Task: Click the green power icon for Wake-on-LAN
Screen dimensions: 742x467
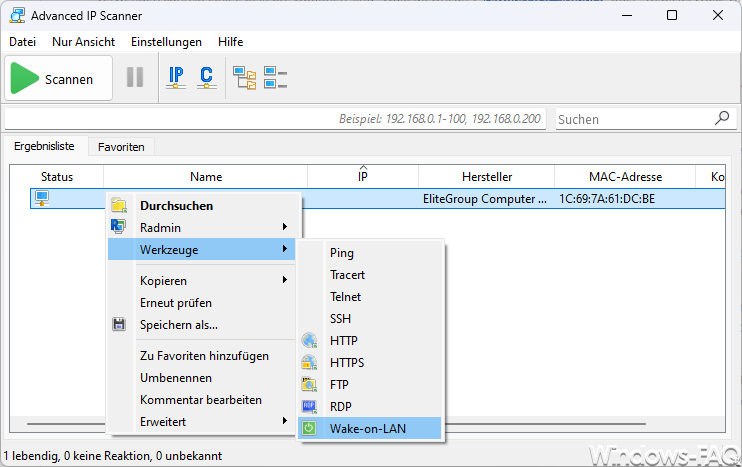Action: (x=309, y=428)
